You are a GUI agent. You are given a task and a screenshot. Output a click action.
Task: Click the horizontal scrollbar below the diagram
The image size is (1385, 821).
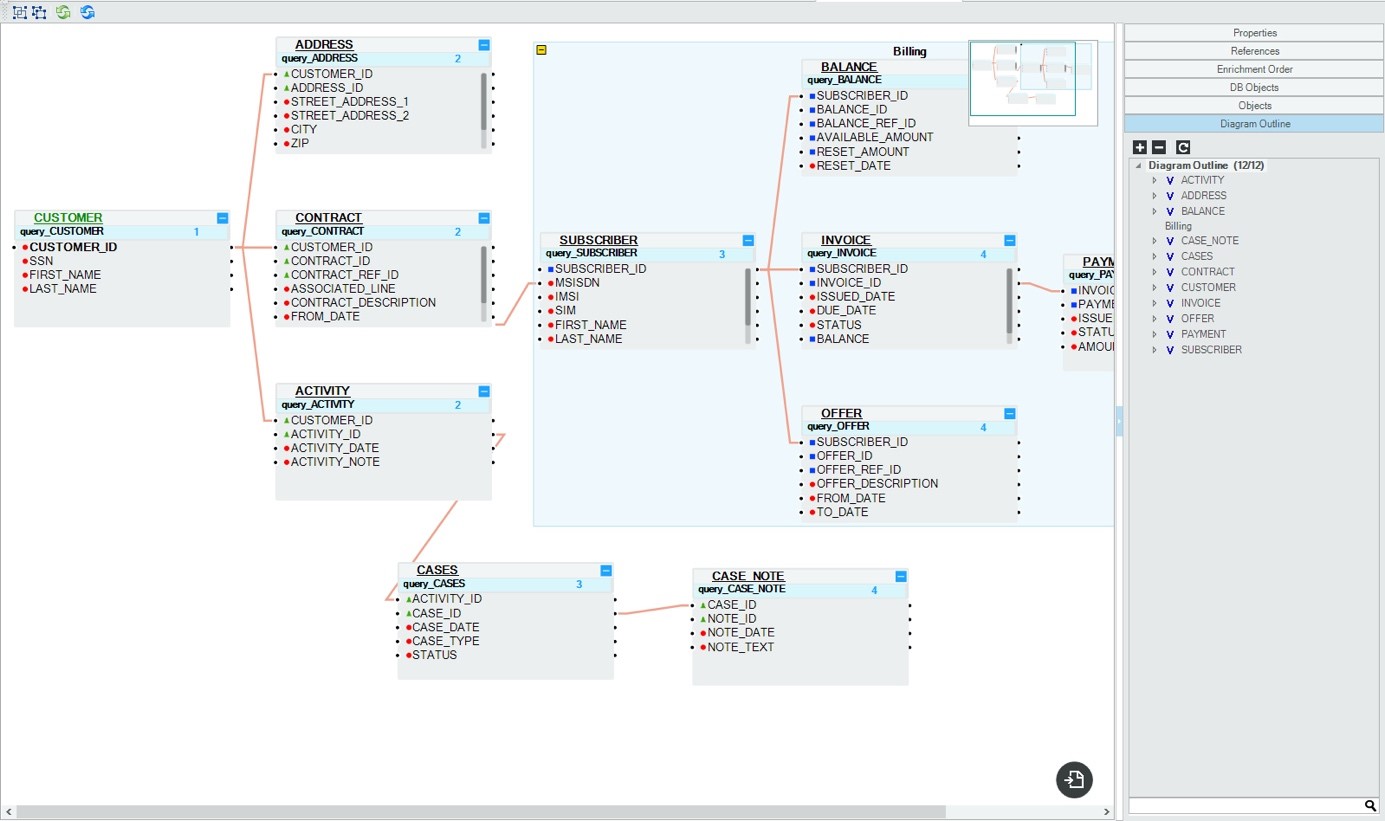tap(480, 812)
